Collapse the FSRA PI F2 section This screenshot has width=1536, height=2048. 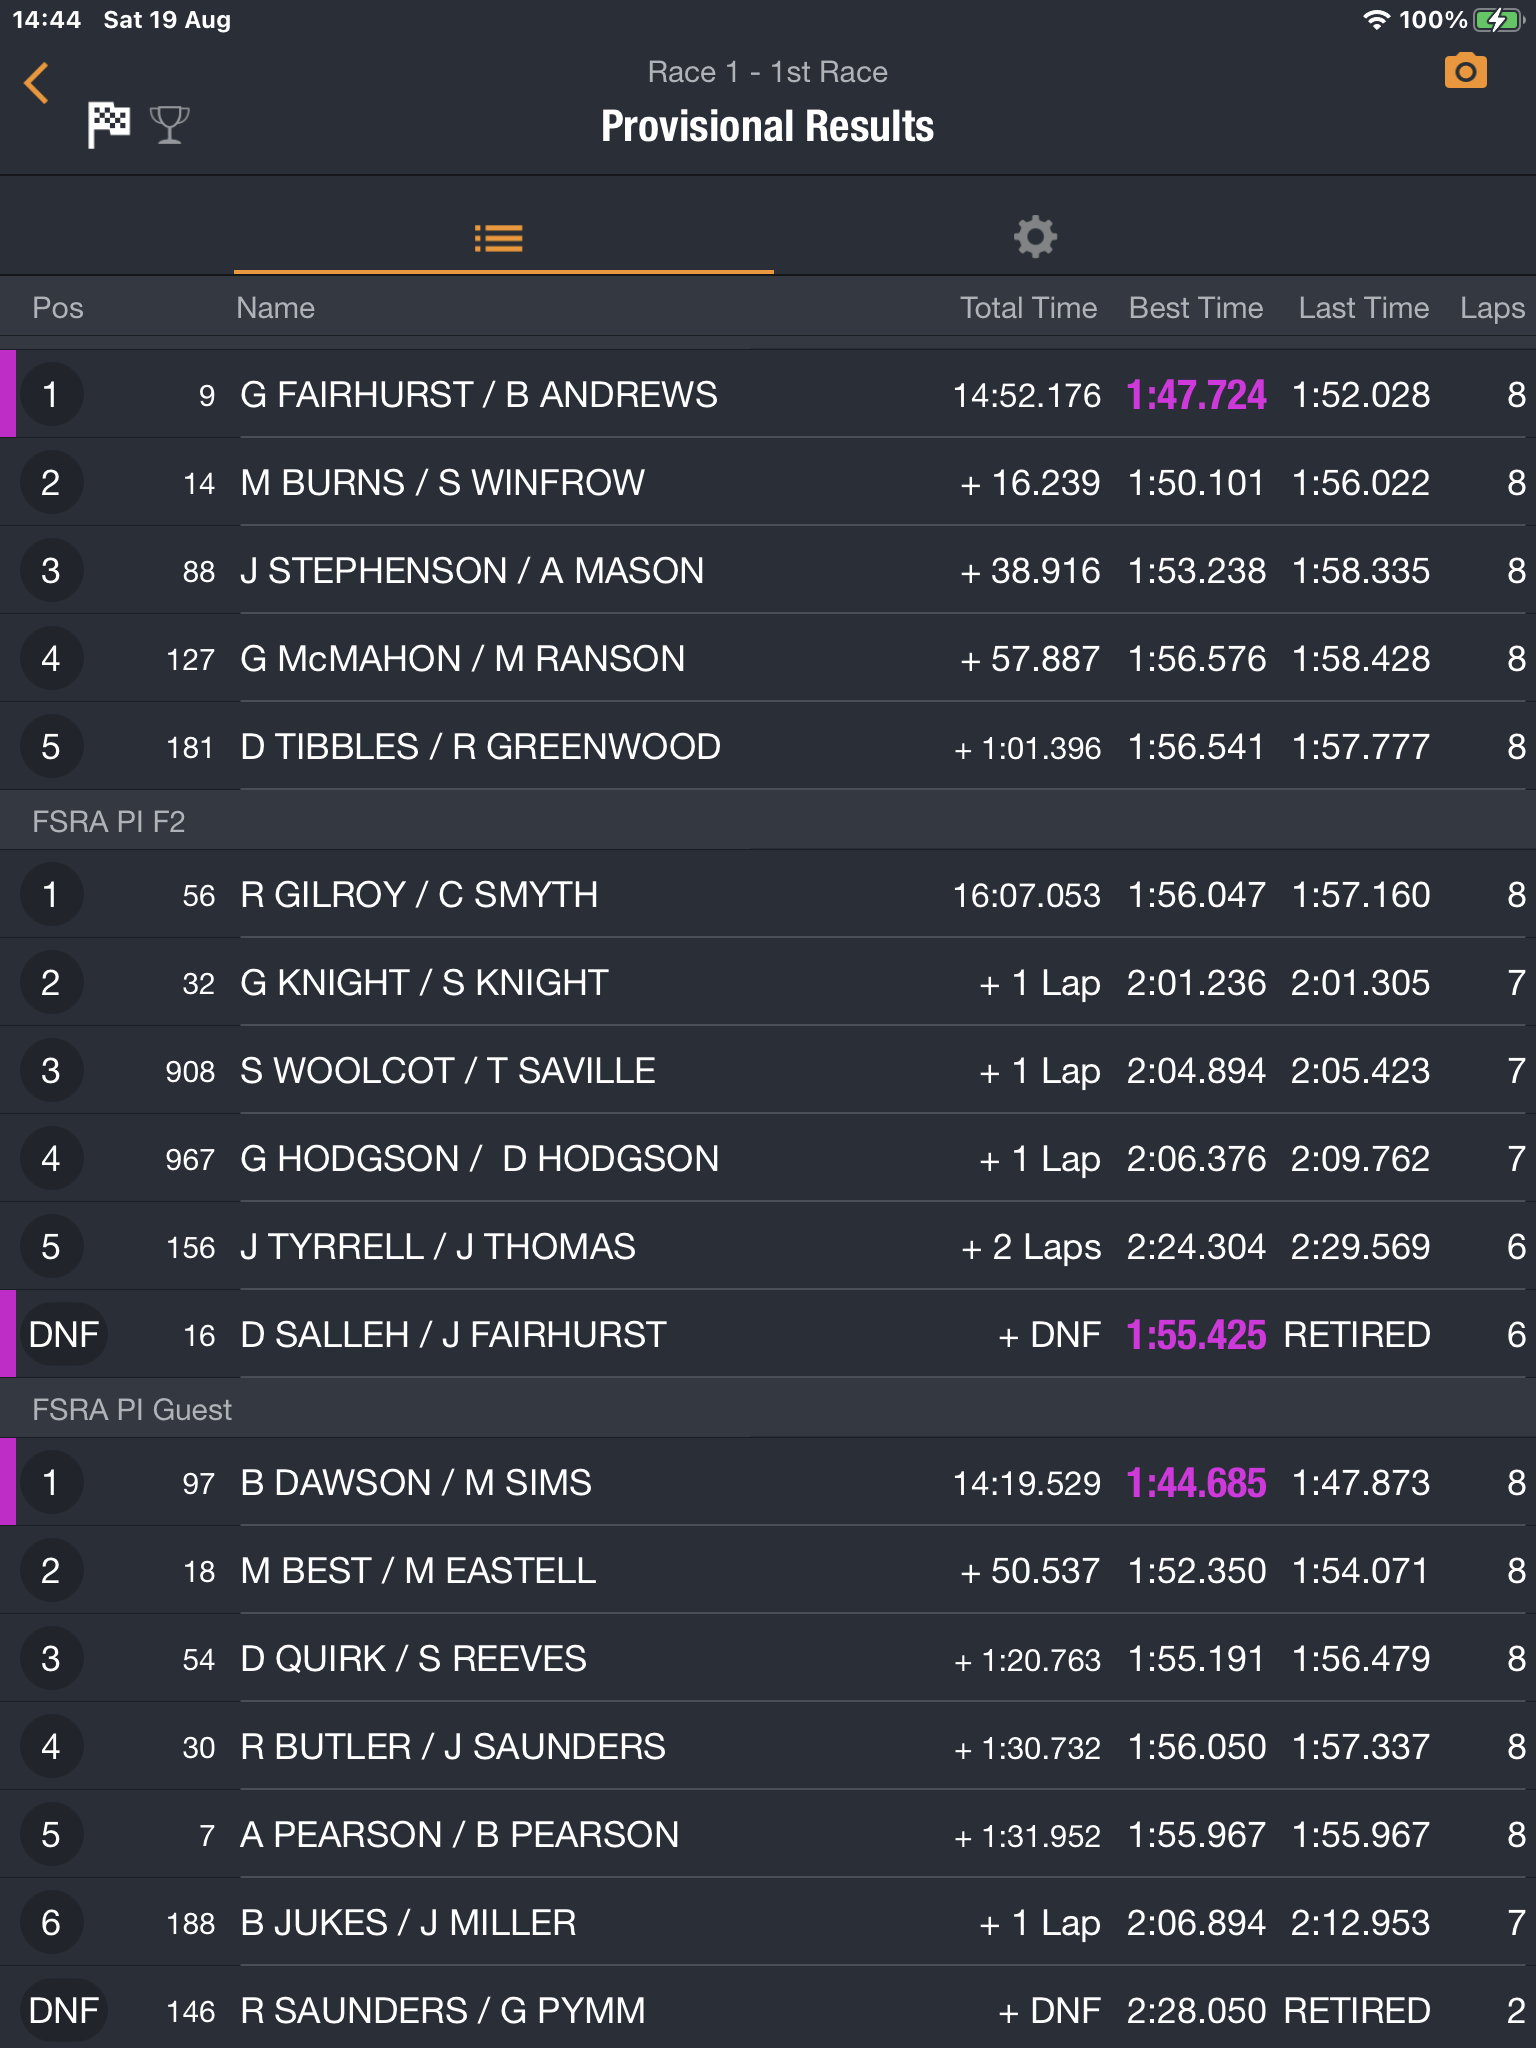(x=109, y=822)
